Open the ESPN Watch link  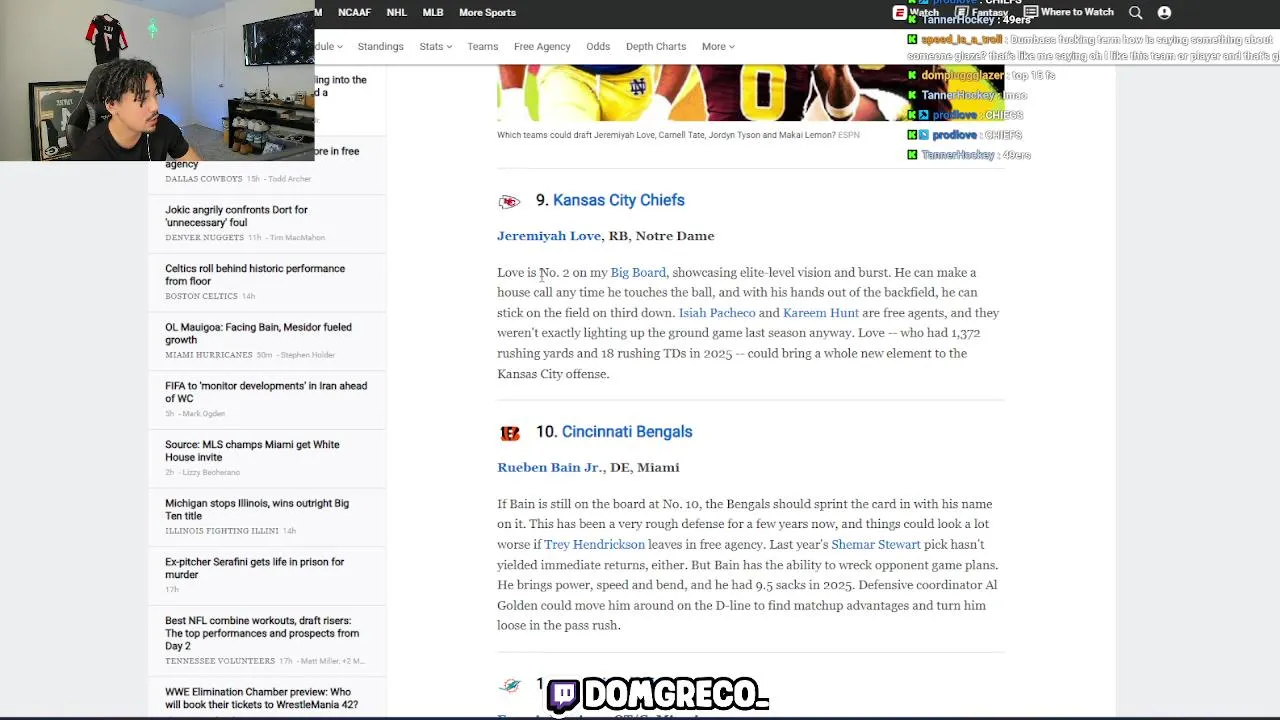pyautogui.click(x=916, y=12)
